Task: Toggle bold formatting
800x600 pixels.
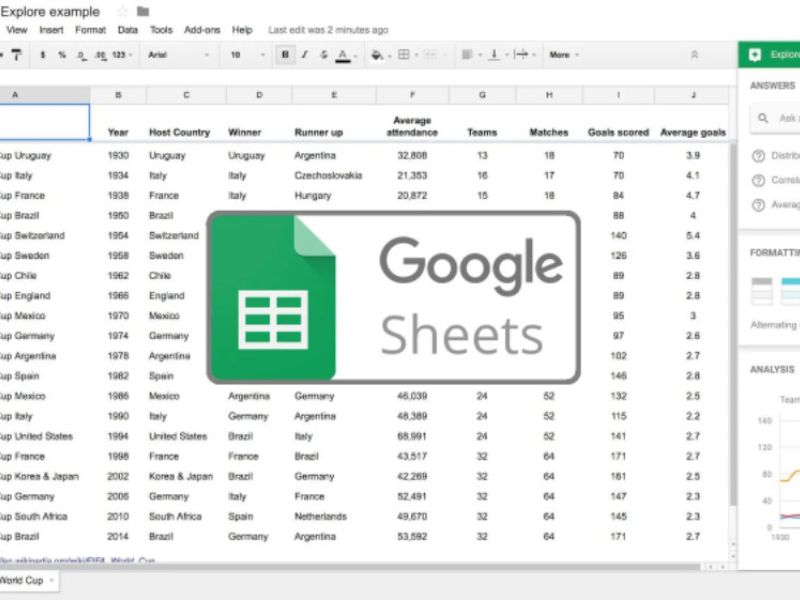Action: tap(285, 54)
